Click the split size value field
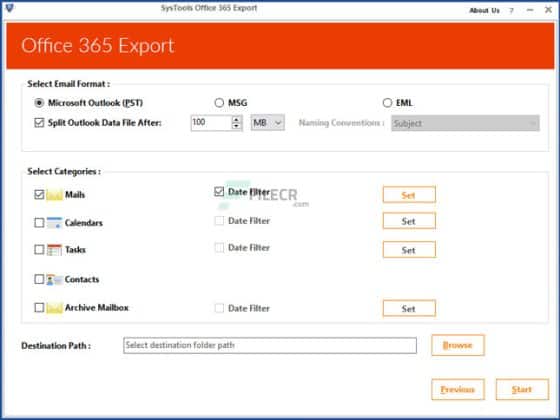 [211, 123]
